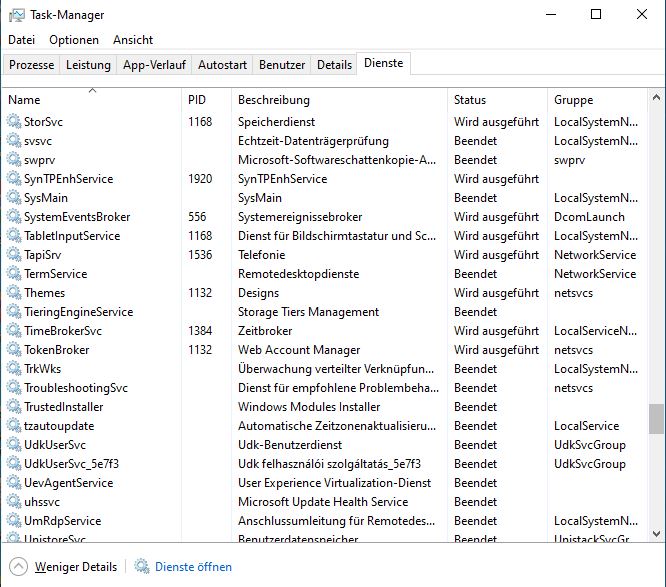The height and width of the screenshot is (587, 666).
Task: Click the TimeBrokerSvc gear icon
Action: 14,330
